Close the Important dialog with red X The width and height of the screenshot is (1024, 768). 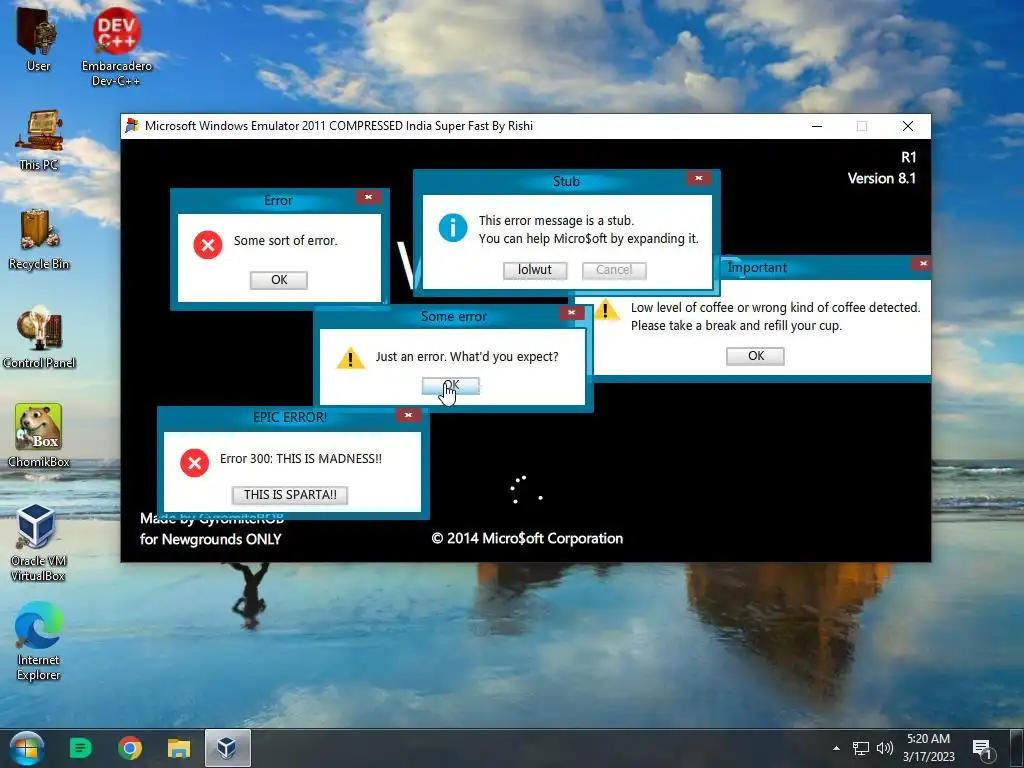click(923, 264)
